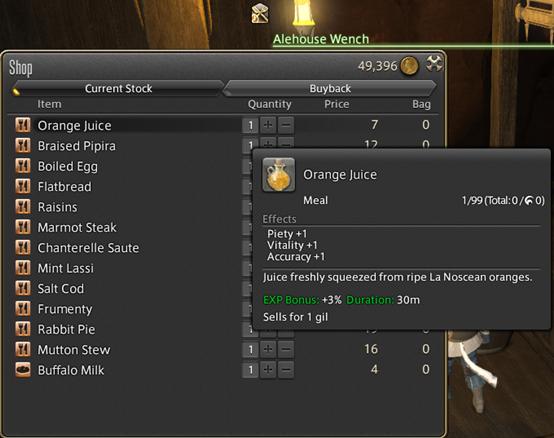This screenshot has height=438, width=554.
Task: Click the Braised Pipira meal icon
Action: pyautogui.click(x=23, y=146)
